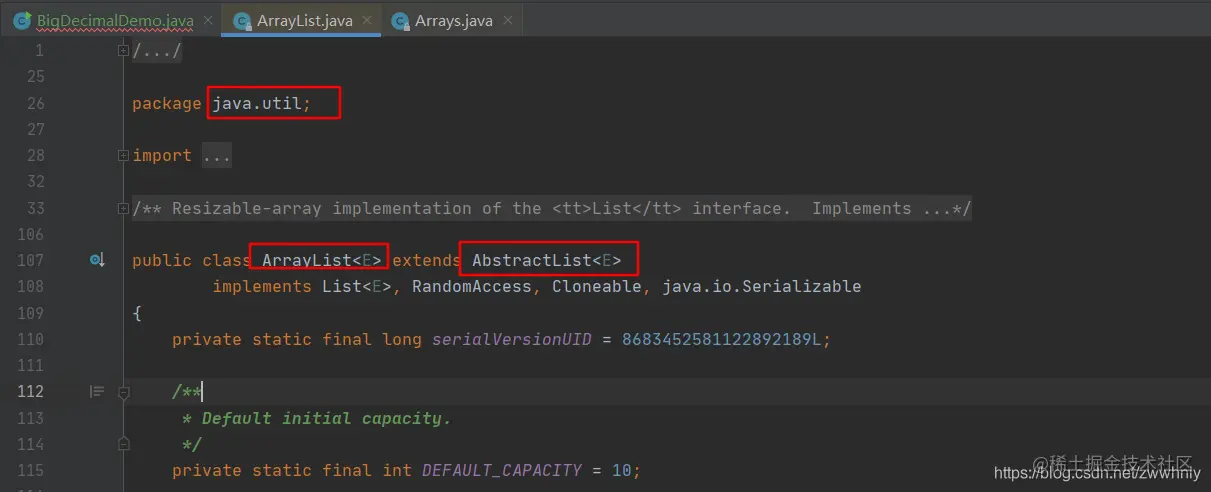The width and height of the screenshot is (1211, 492).
Task: Click the BigDecimalDemo.java tab file icon
Action: pos(22,20)
